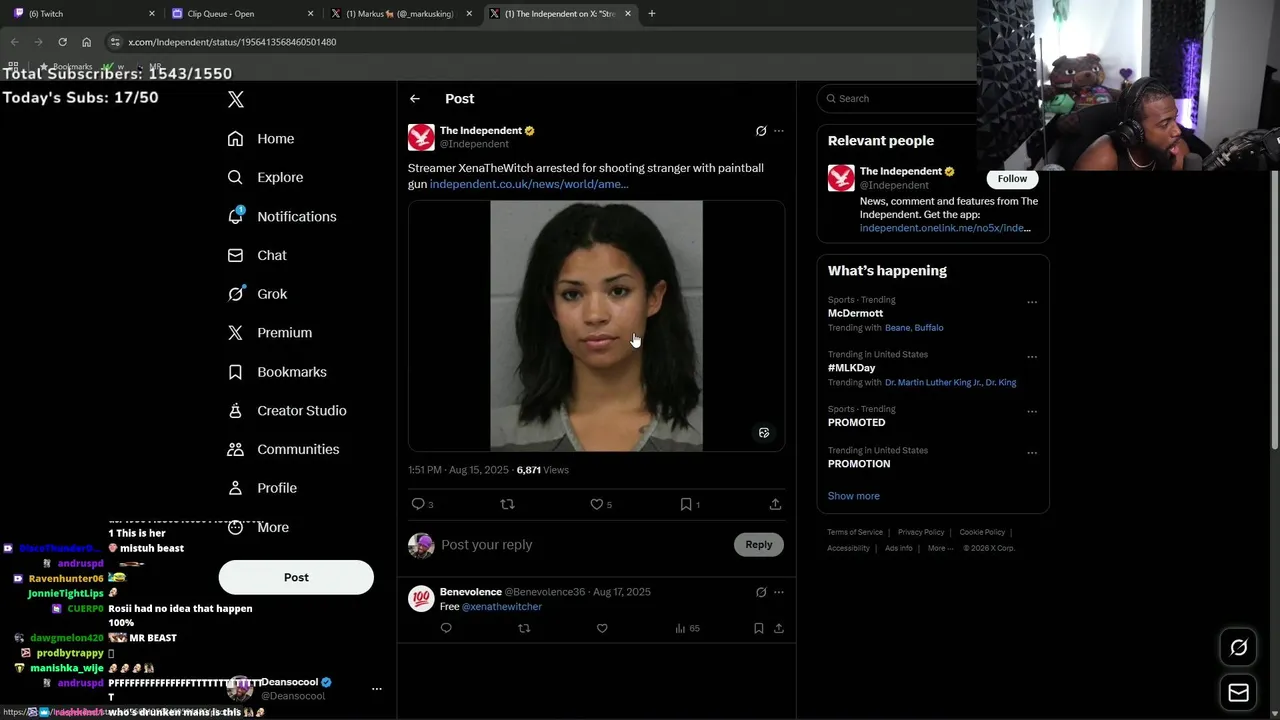Viewport: 1280px width, 720px height.
Task: Go back using the post header arrow
Action: (x=415, y=99)
